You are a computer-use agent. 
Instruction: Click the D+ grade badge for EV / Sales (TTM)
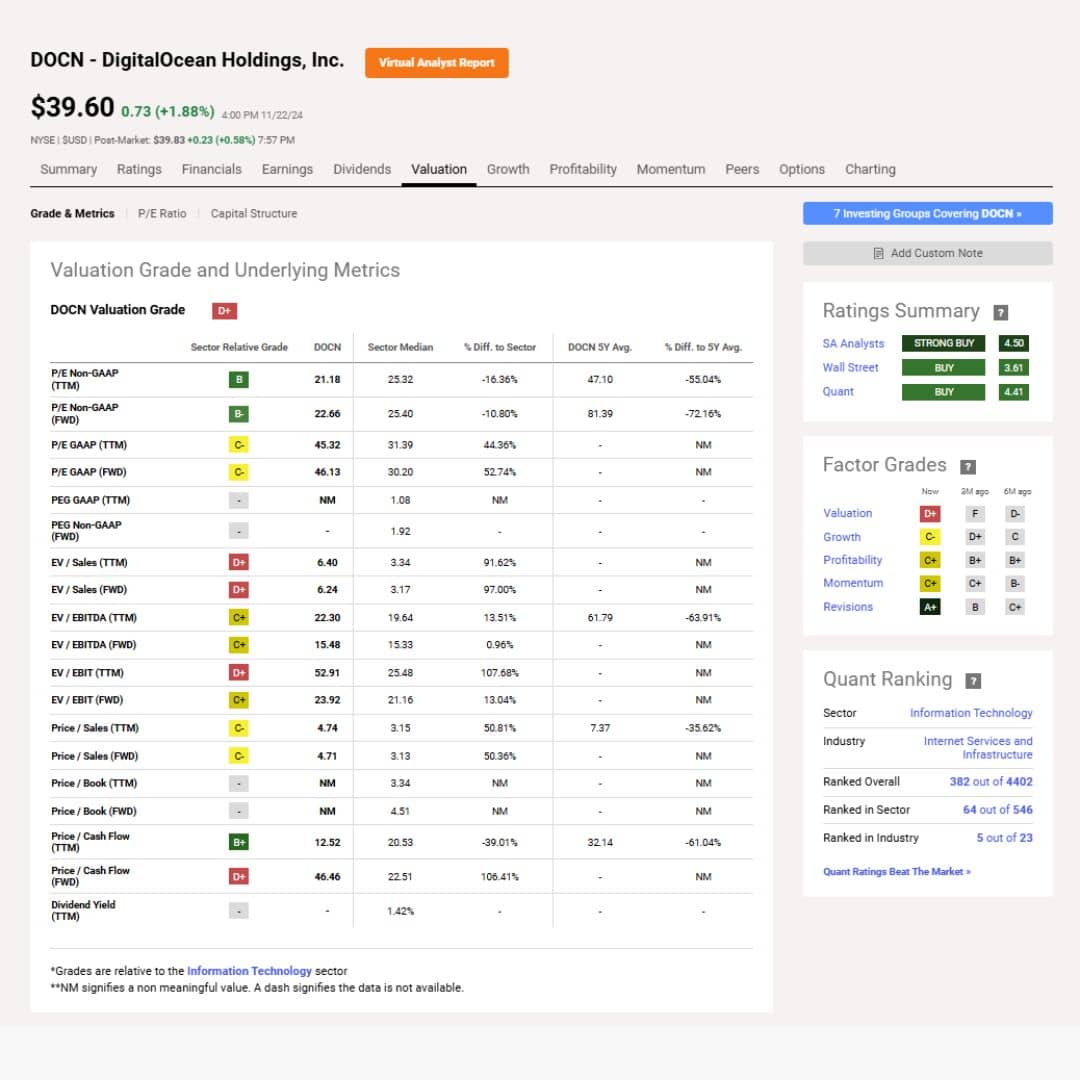pyautogui.click(x=239, y=563)
